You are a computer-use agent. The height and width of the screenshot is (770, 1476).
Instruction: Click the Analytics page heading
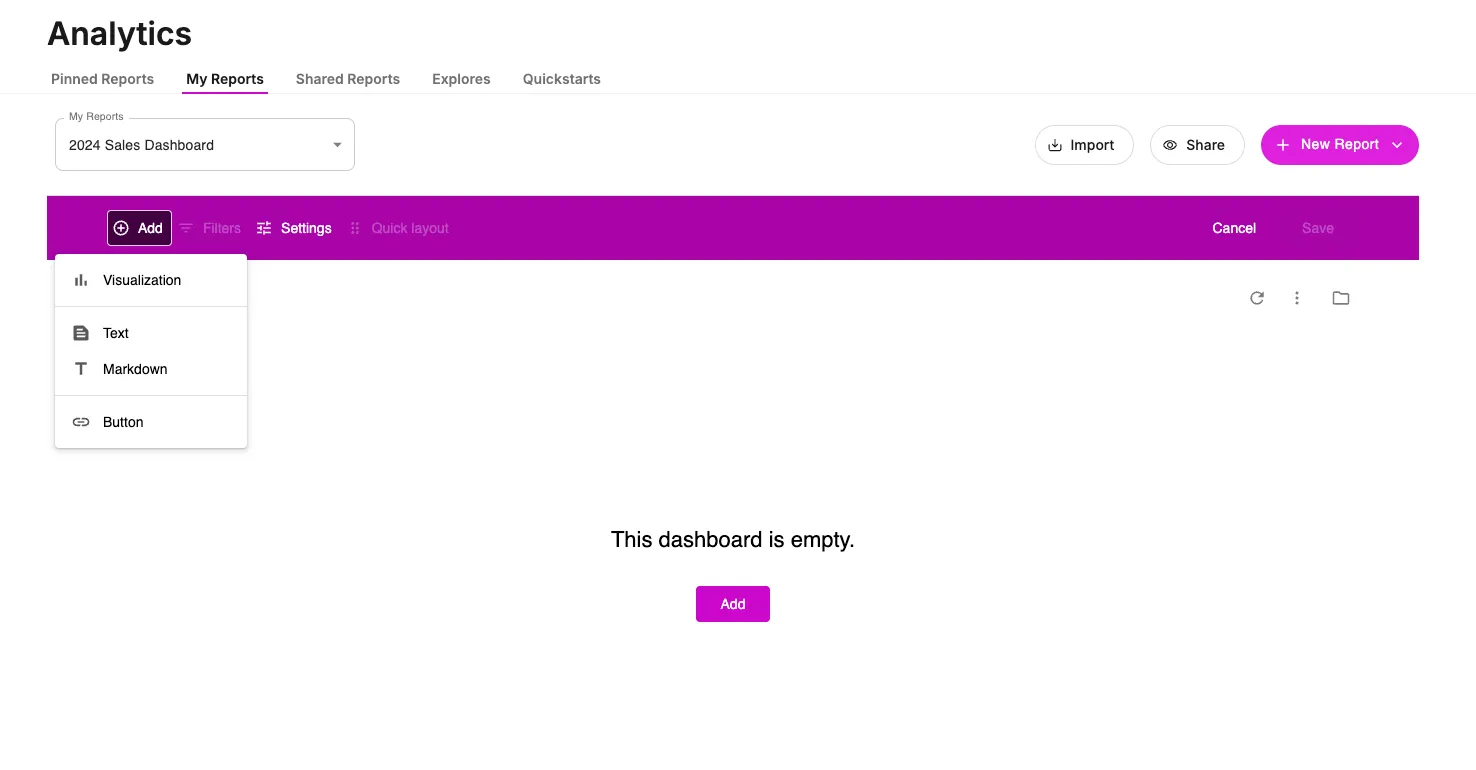(x=120, y=33)
